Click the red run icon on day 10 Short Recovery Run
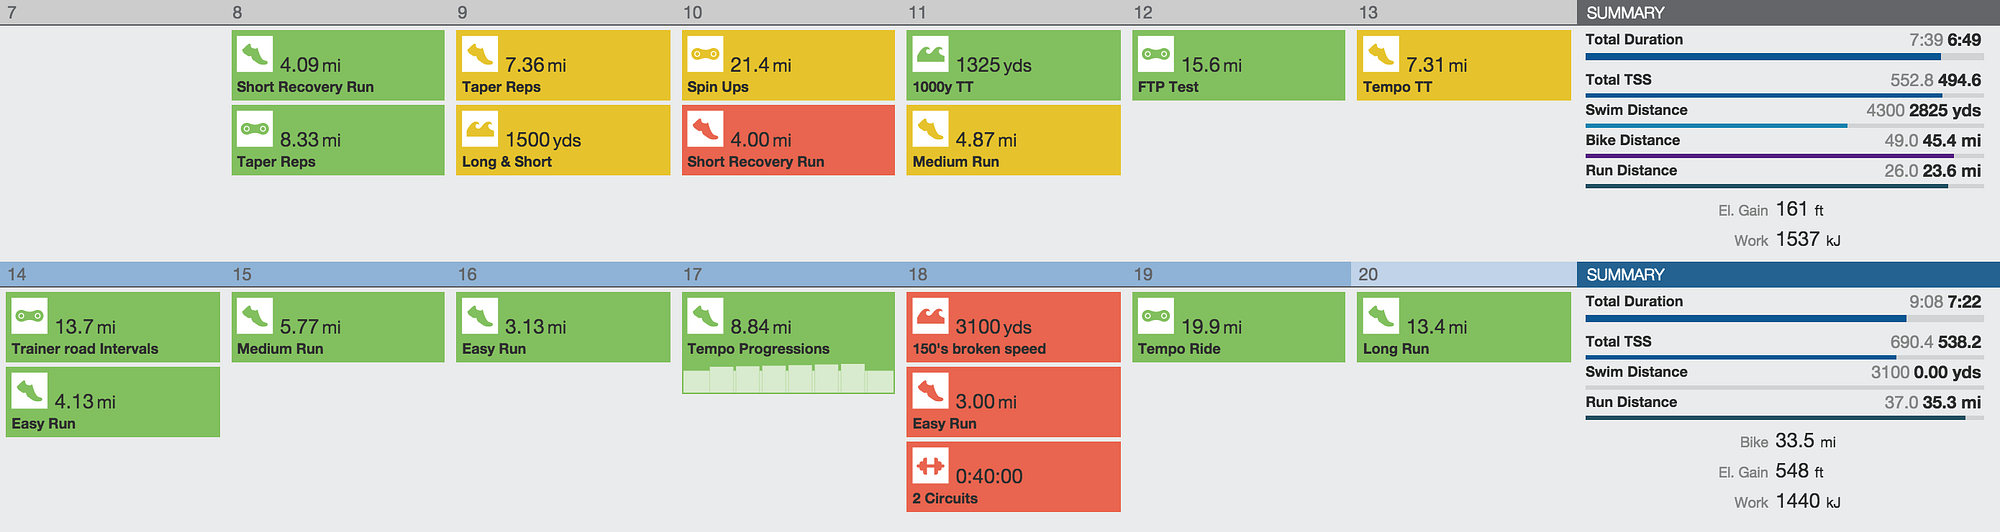The image size is (2000, 532). coord(705,129)
